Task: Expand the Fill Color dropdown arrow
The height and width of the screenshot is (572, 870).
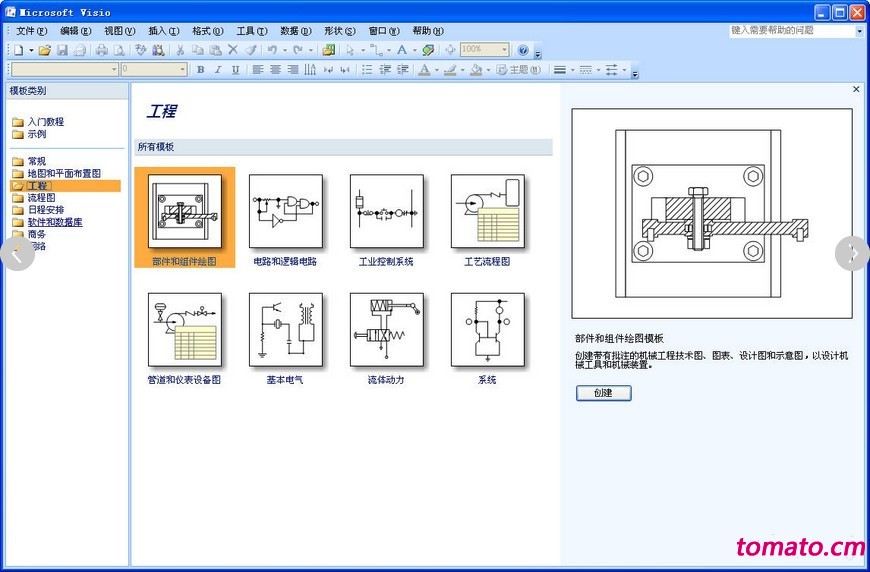Action: 488,70
